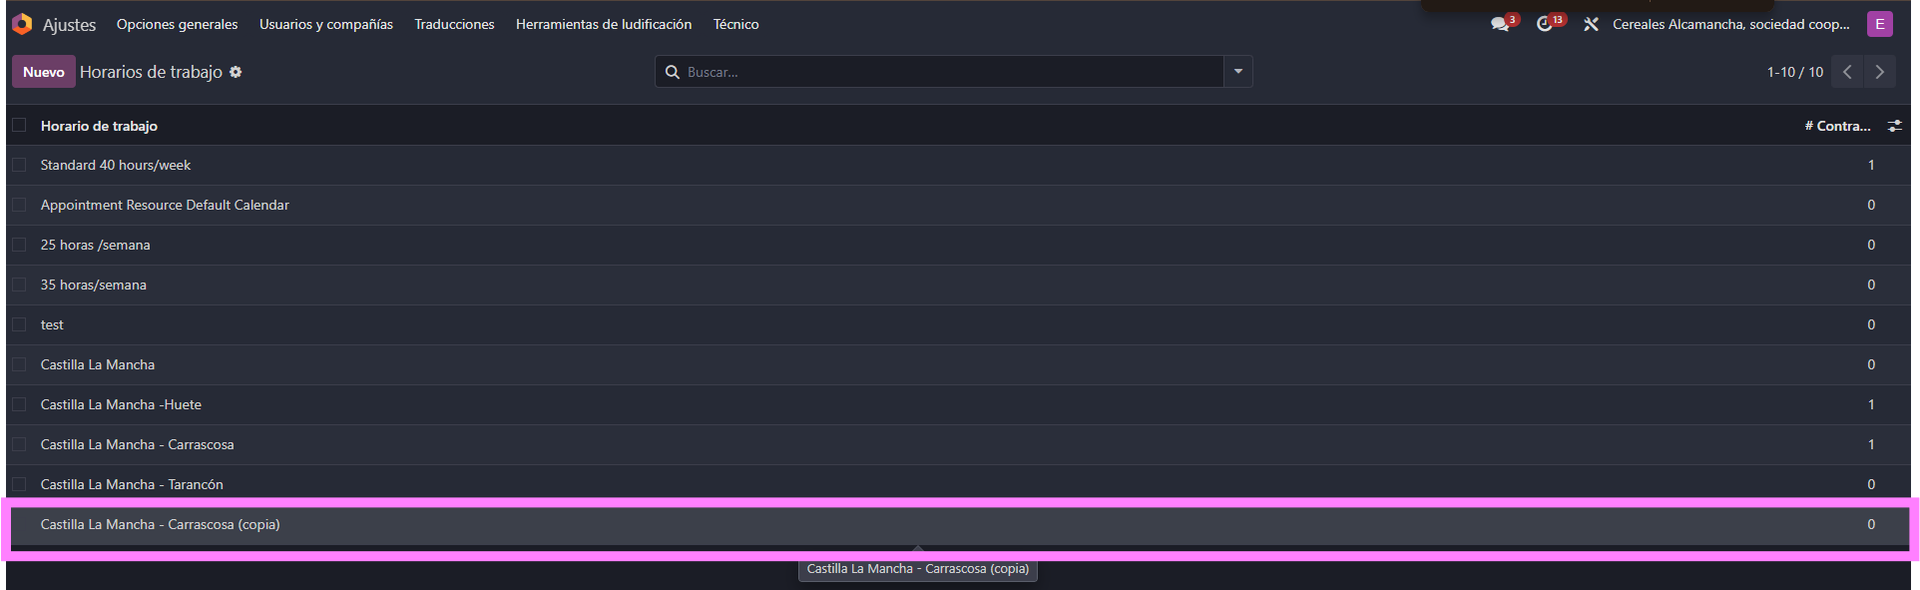Viewport: 1920px width, 590px height.
Task: Open the user avatar menu
Action: point(1880,24)
